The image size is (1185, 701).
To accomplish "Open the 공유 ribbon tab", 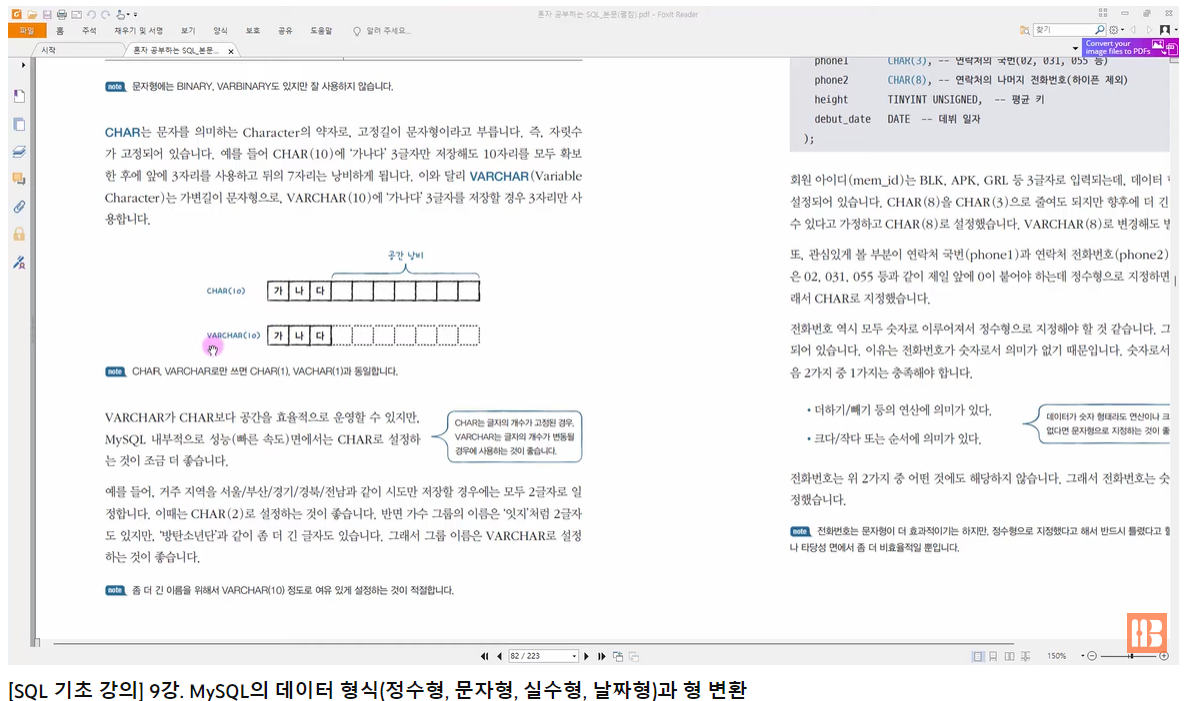I will tap(285, 31).
